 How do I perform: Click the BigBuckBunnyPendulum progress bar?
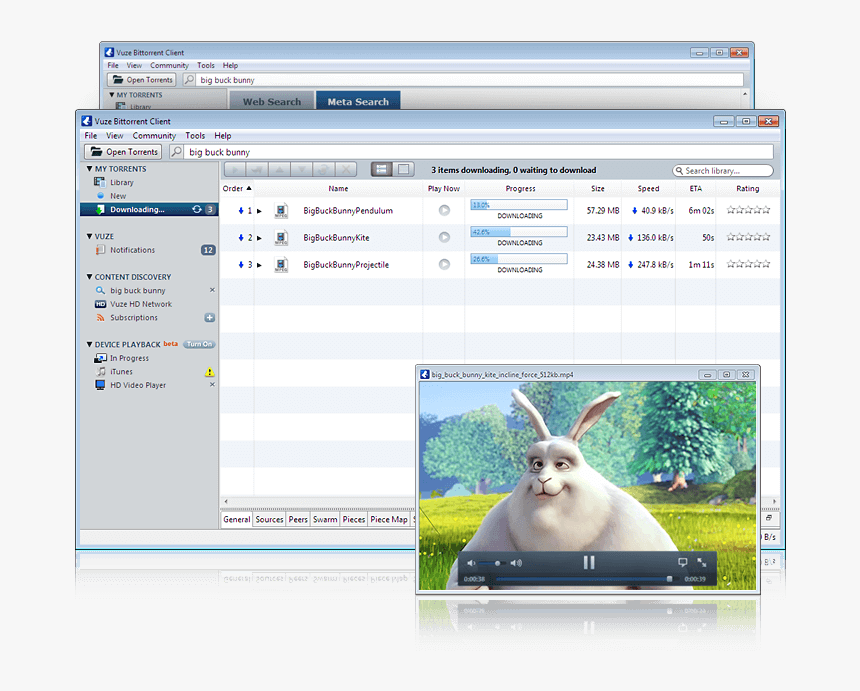click(519, 205)
